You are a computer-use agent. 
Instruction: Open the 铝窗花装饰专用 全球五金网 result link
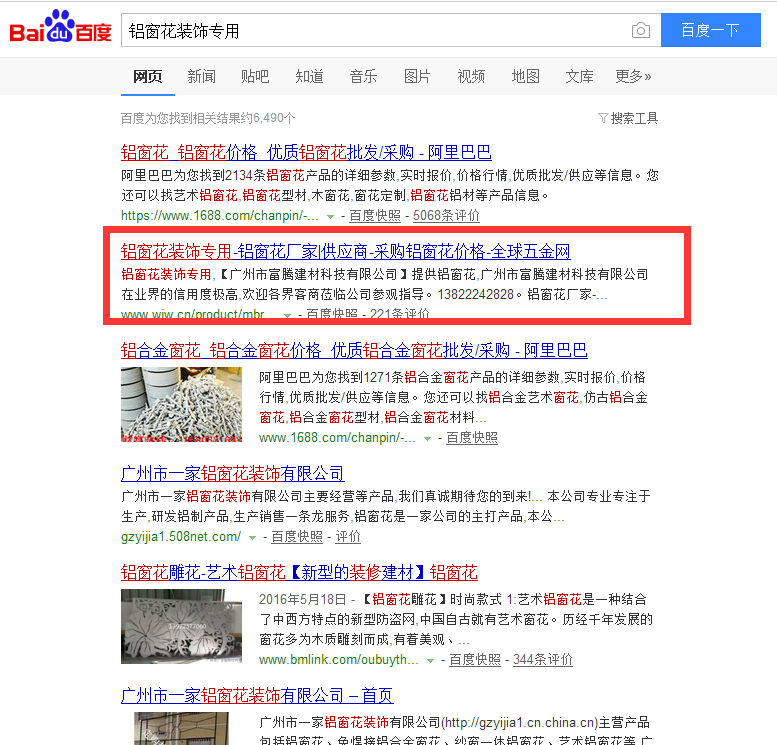345,251
